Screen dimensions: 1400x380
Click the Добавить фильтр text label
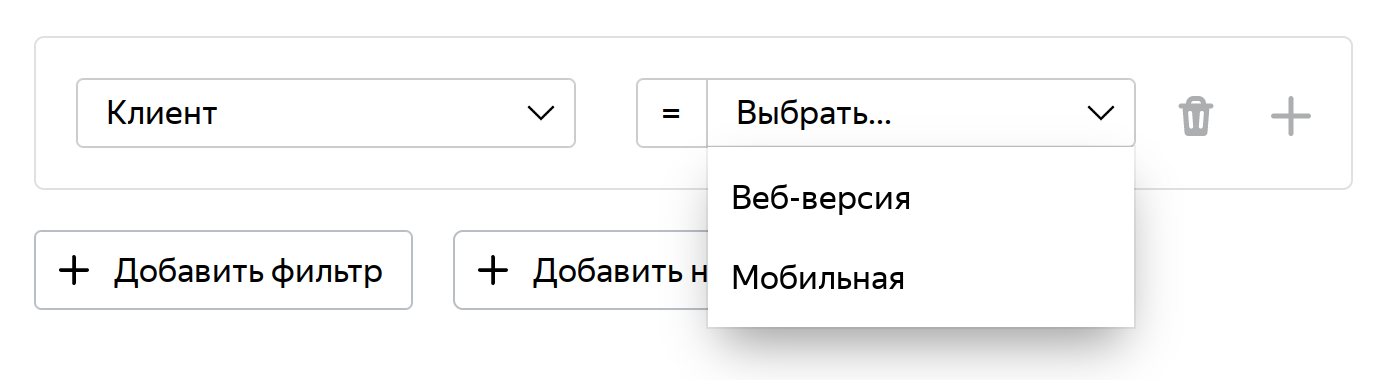[x=248, y=271]
